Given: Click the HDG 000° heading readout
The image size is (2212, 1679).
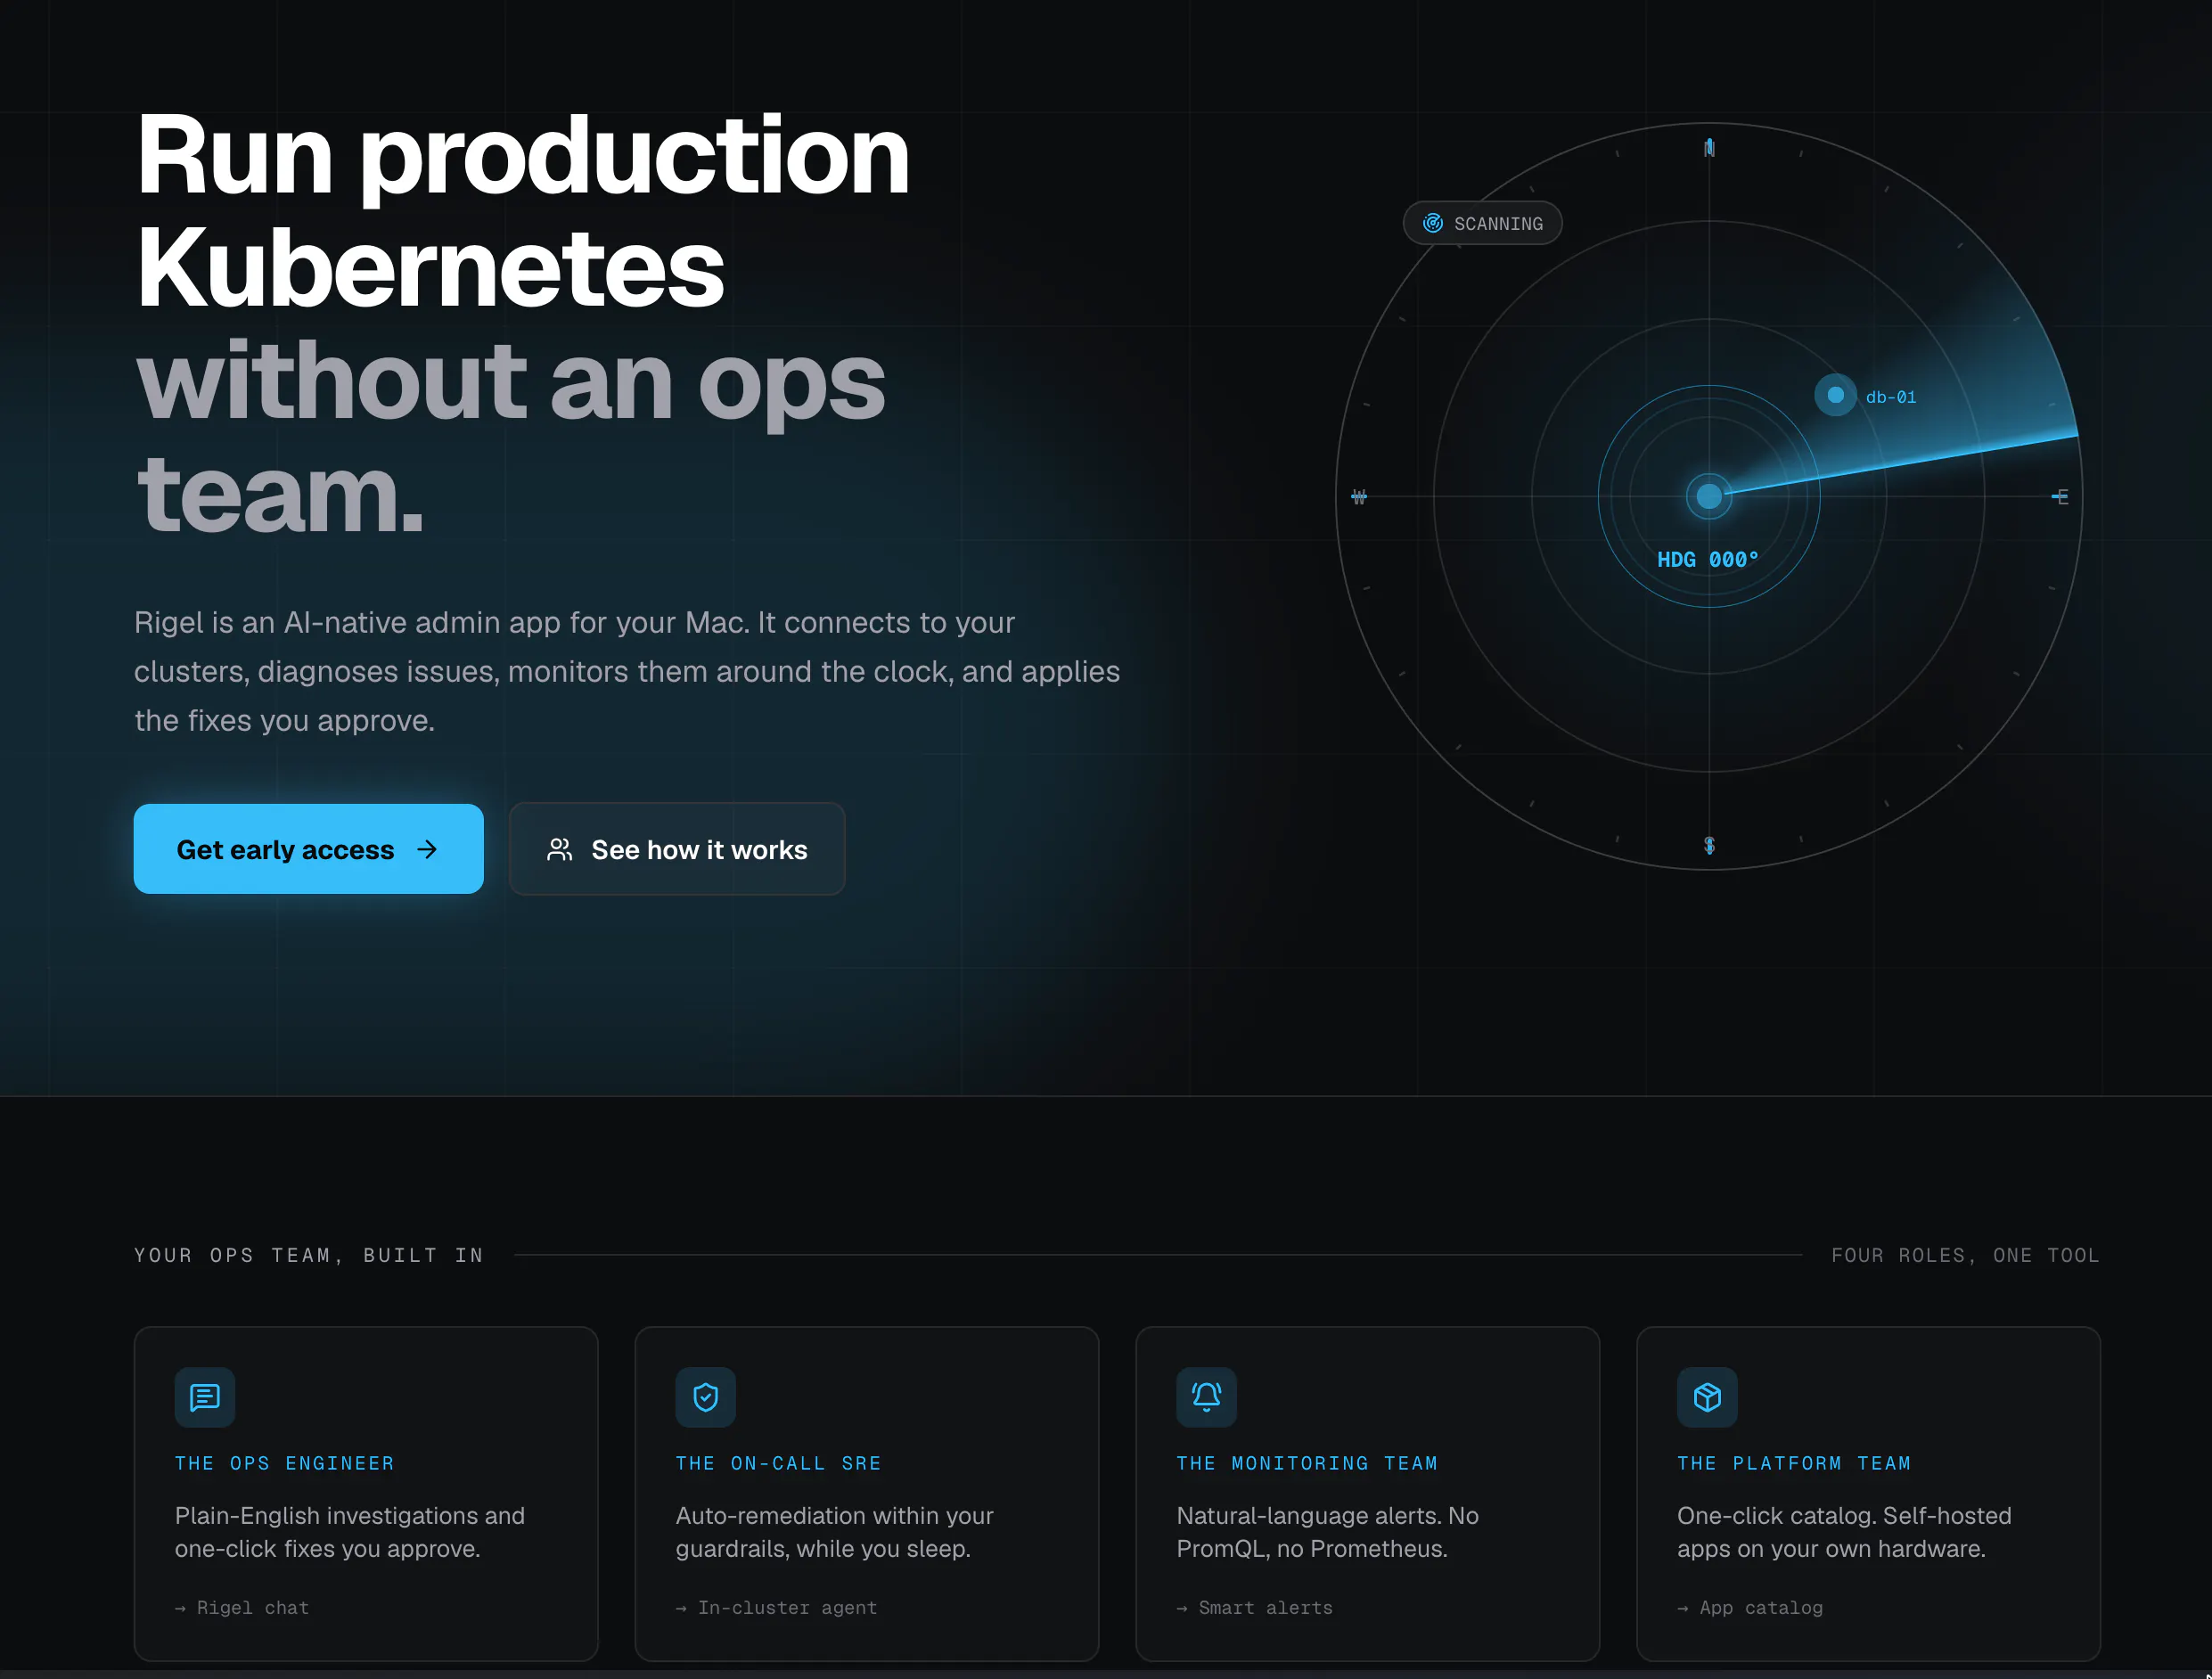Looking at the screenshot, I should pos(1707,560).
